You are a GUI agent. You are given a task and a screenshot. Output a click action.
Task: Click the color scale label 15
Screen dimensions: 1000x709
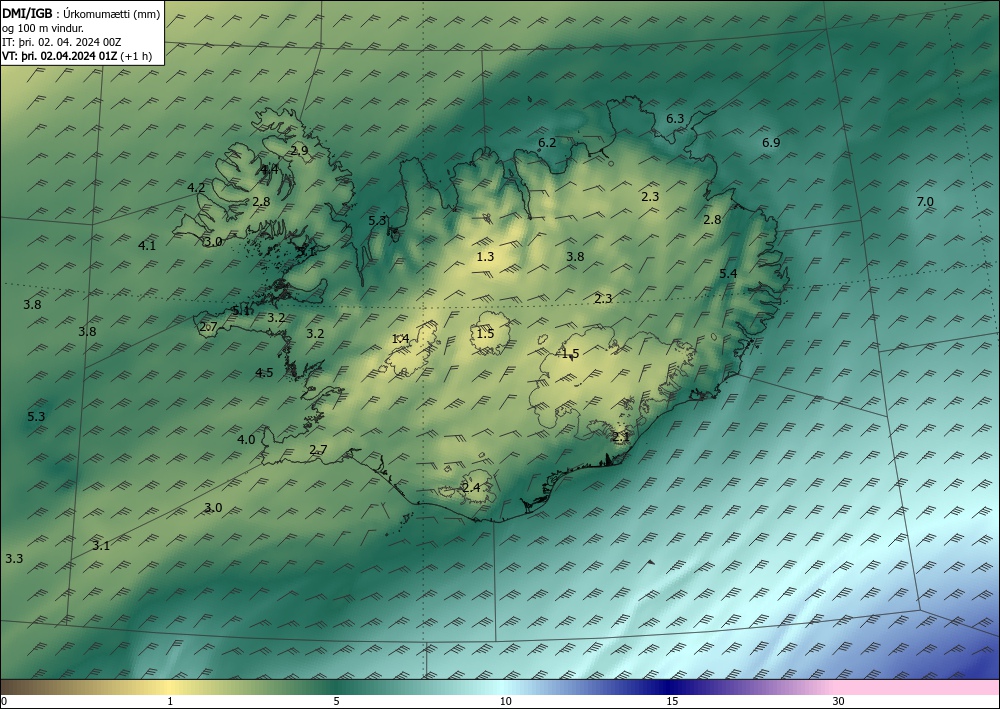(x=672, y=701)
